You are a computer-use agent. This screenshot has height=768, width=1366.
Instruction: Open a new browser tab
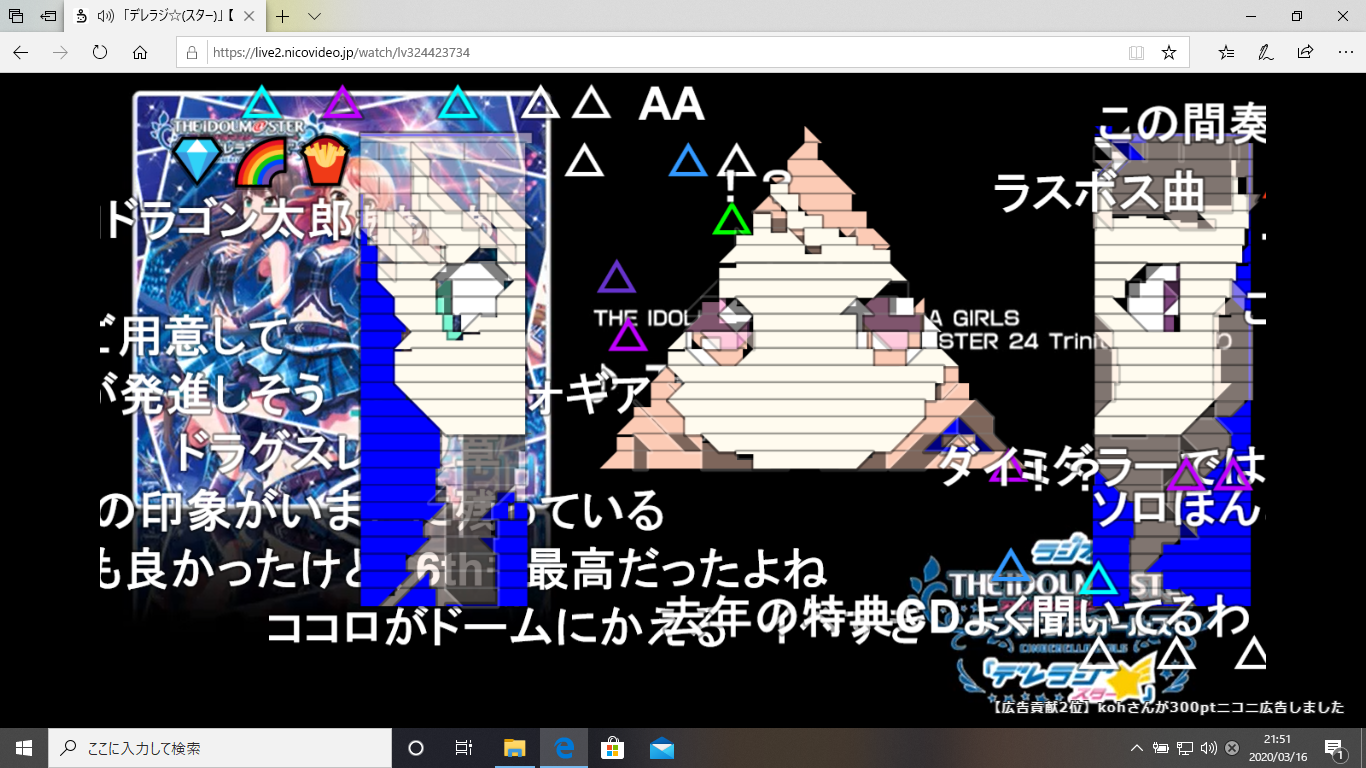pyautogui.click(x=283, y=16)
